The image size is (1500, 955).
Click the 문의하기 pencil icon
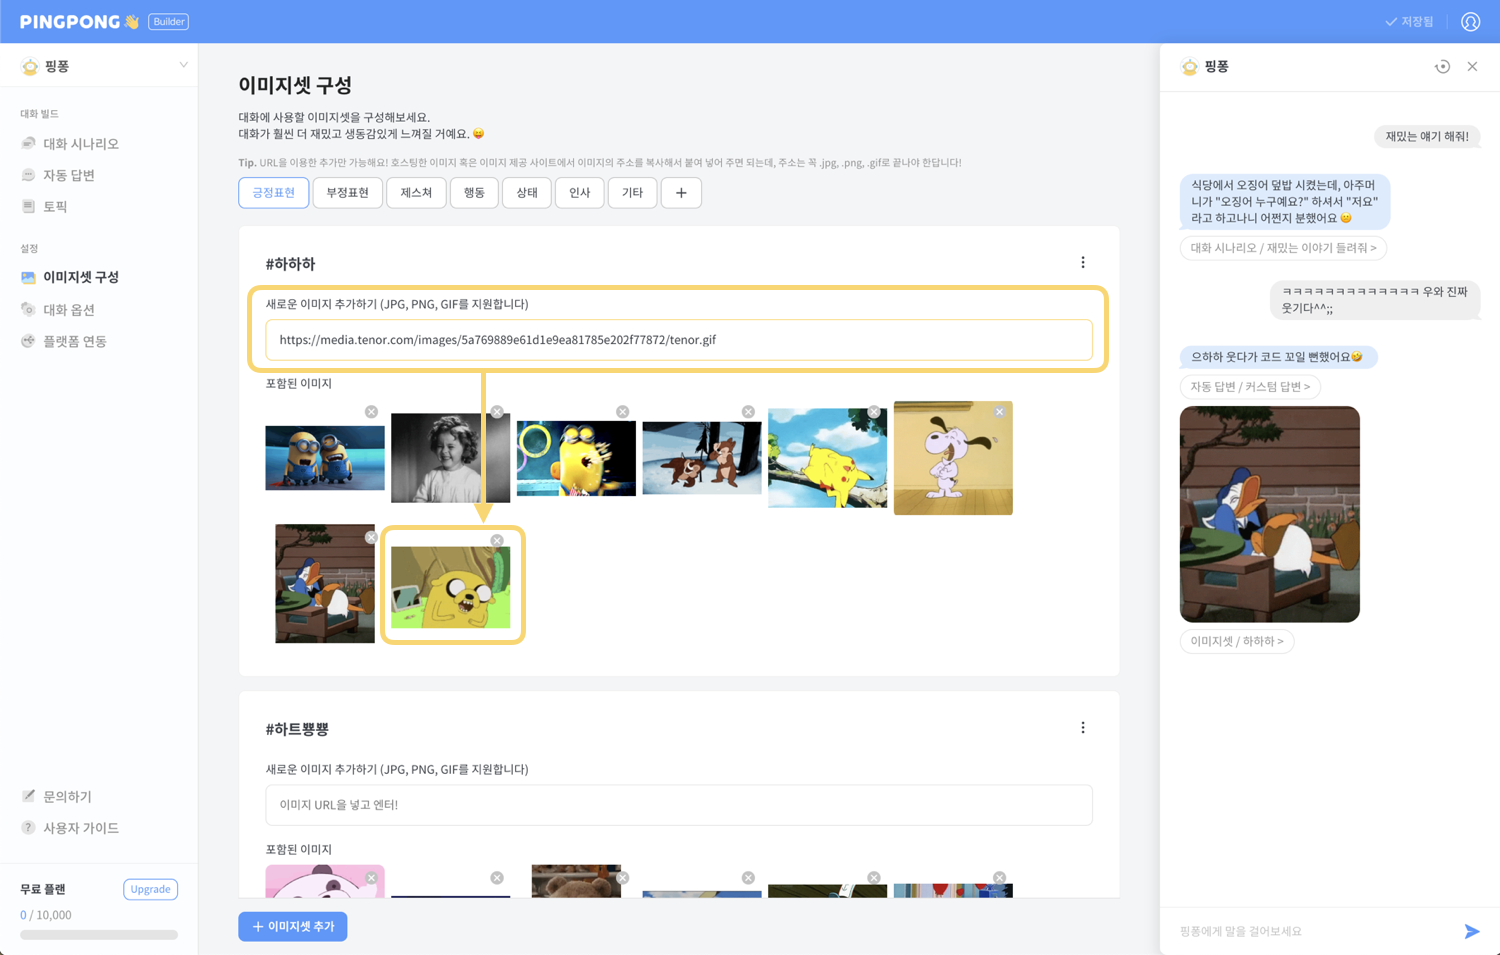coord(28,796)
